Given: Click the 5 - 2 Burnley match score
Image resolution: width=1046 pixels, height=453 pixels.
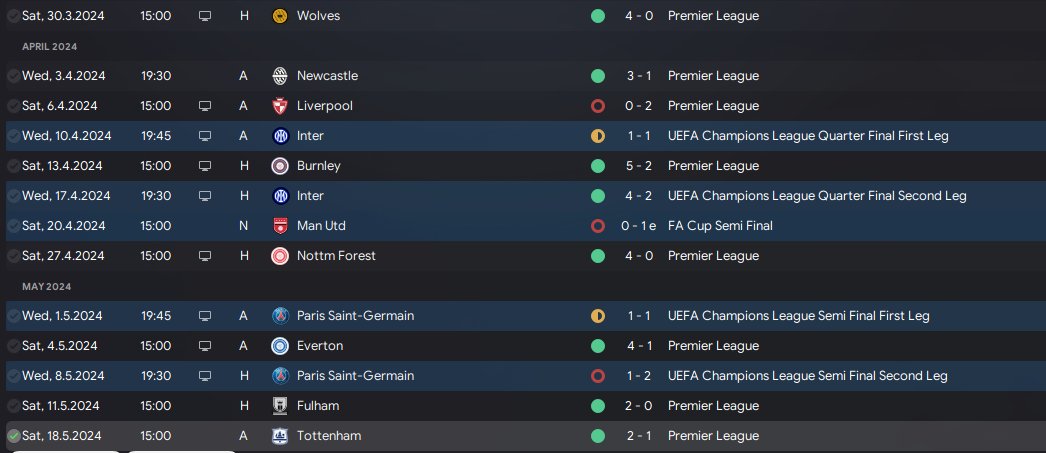Looking at the screenshot, I should 636,166.
